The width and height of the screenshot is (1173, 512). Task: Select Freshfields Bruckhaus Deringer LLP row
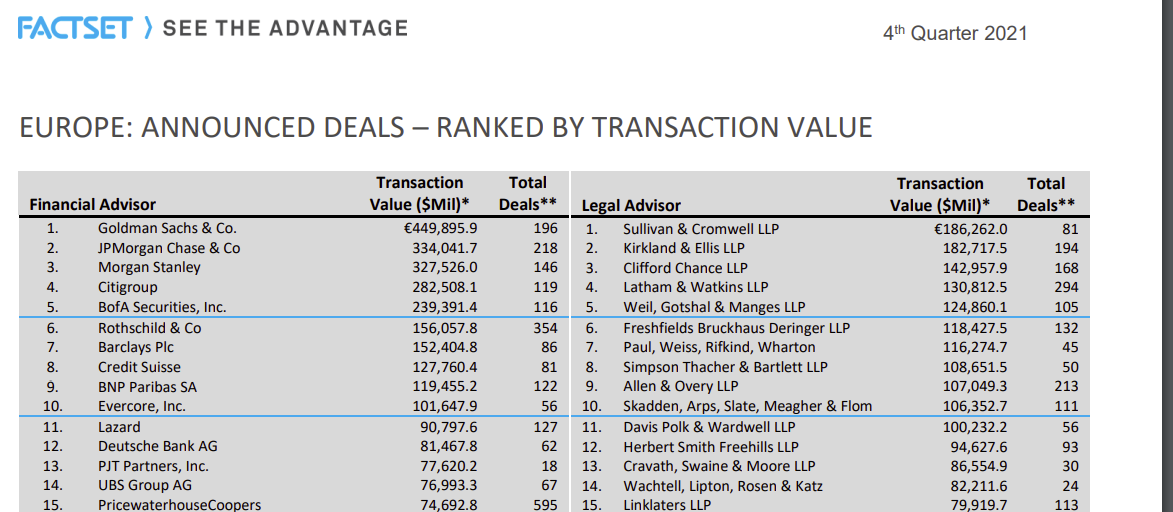(x=829, y=328)
